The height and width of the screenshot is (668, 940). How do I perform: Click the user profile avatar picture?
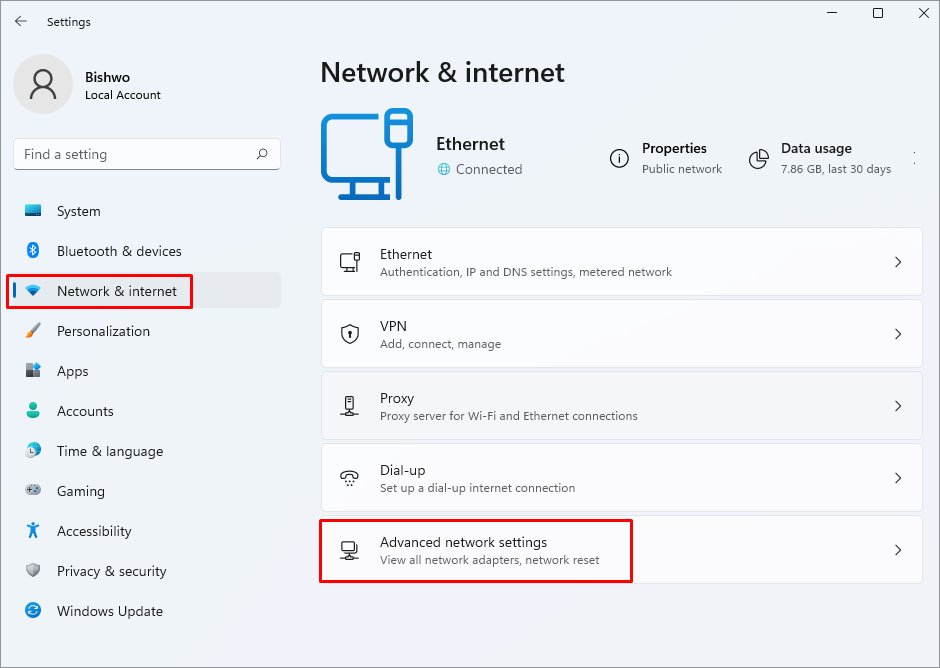coord(43,84)
